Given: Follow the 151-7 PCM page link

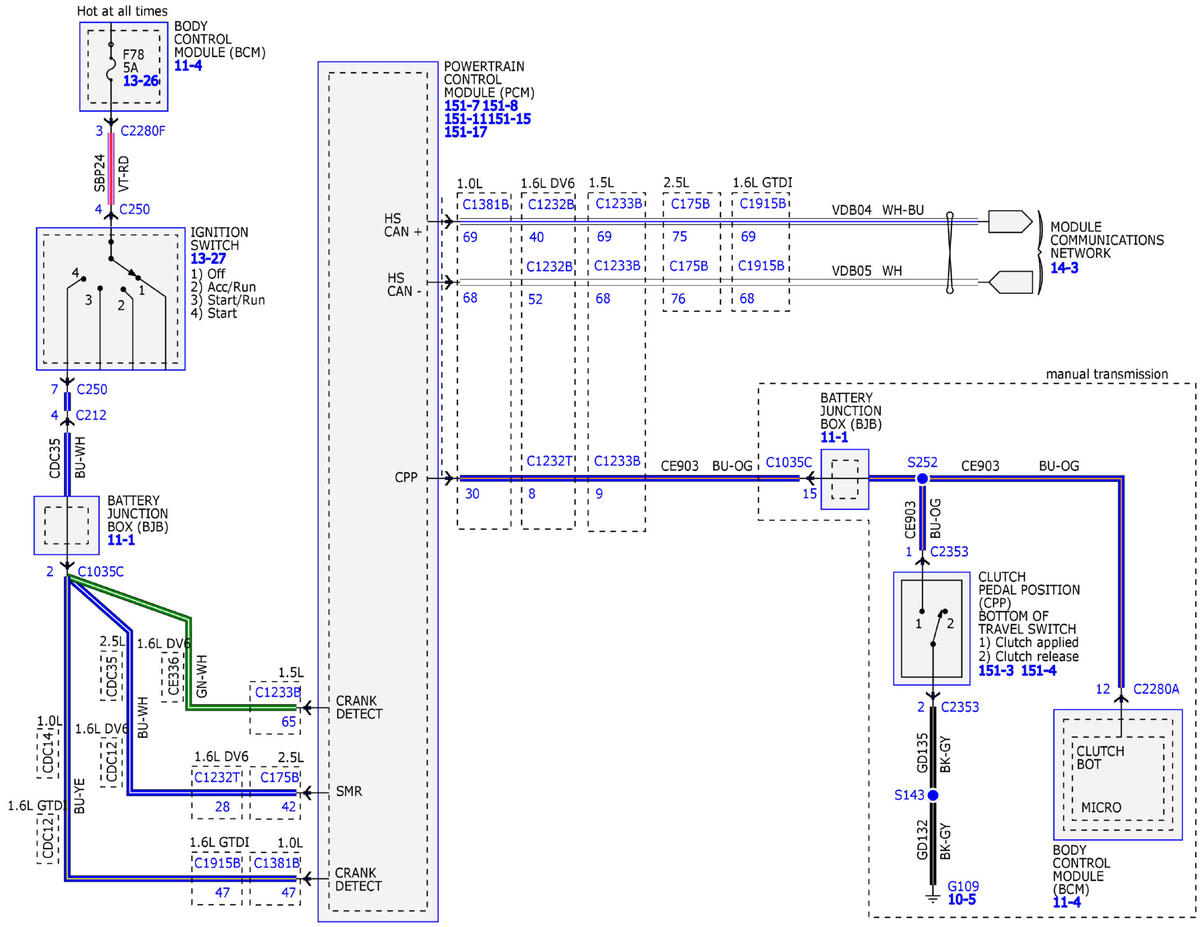Looking at the screenshot, I should pyautogui.click(x=461, y=105).
